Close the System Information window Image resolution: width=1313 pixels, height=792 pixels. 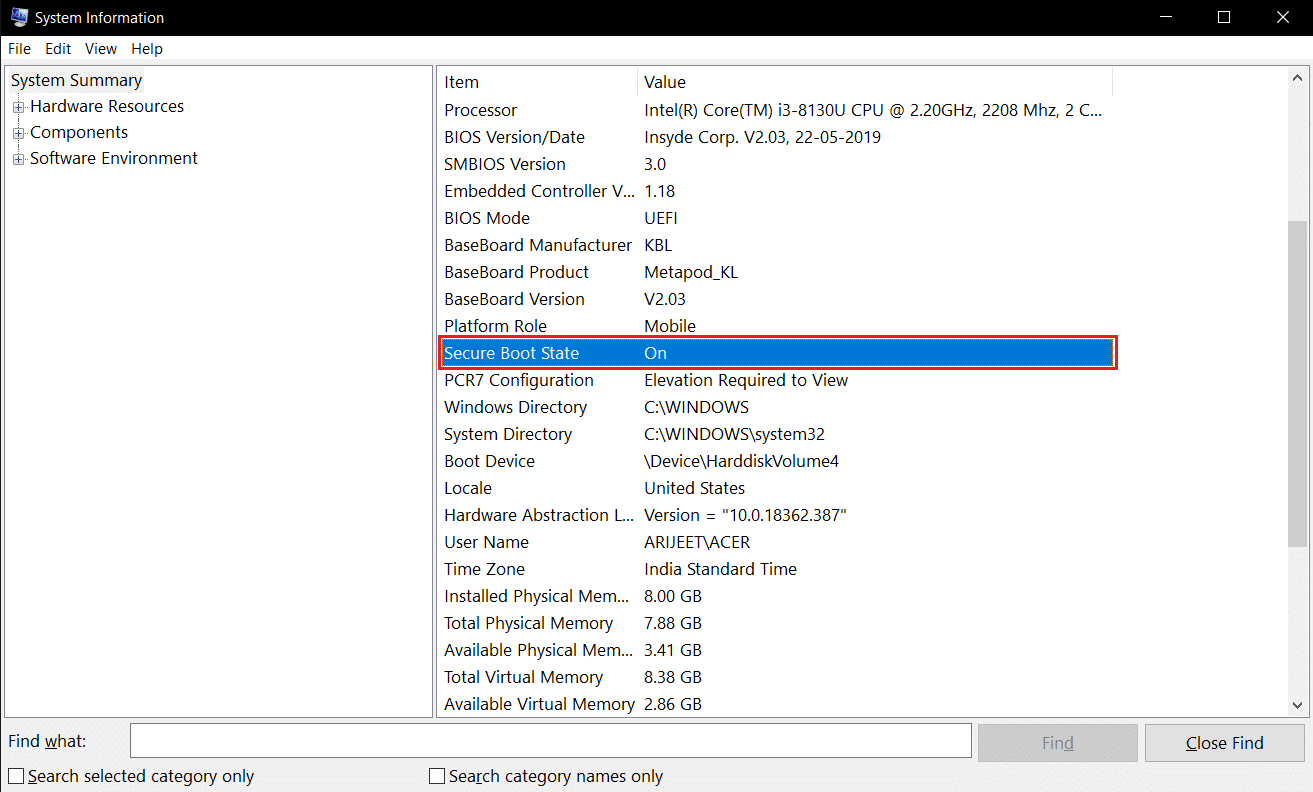coord(1284,17)
